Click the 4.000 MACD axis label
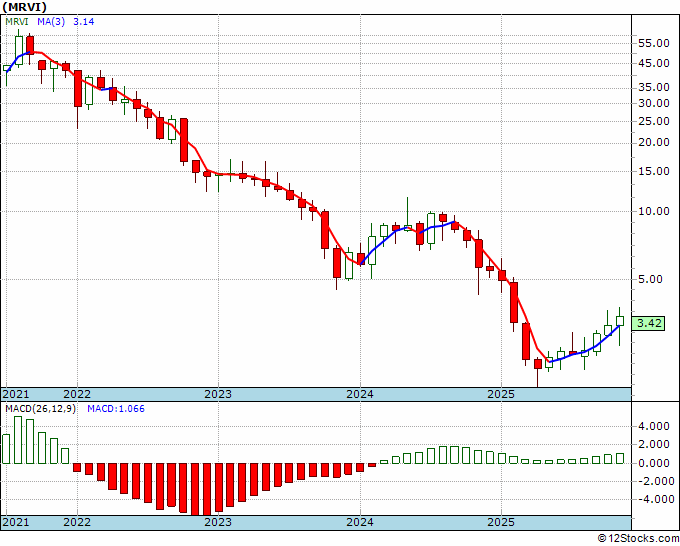Viewport: 680px width, 546px height. pyautogui.click(x=654, y=426)
